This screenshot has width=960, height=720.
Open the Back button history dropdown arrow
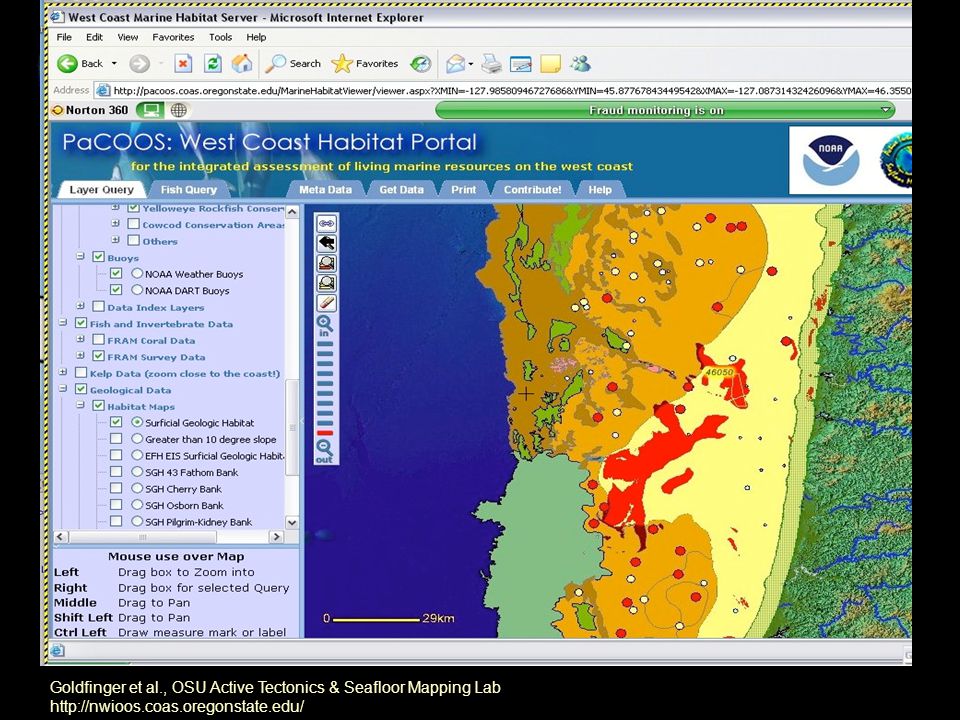(x=114, y=63)
